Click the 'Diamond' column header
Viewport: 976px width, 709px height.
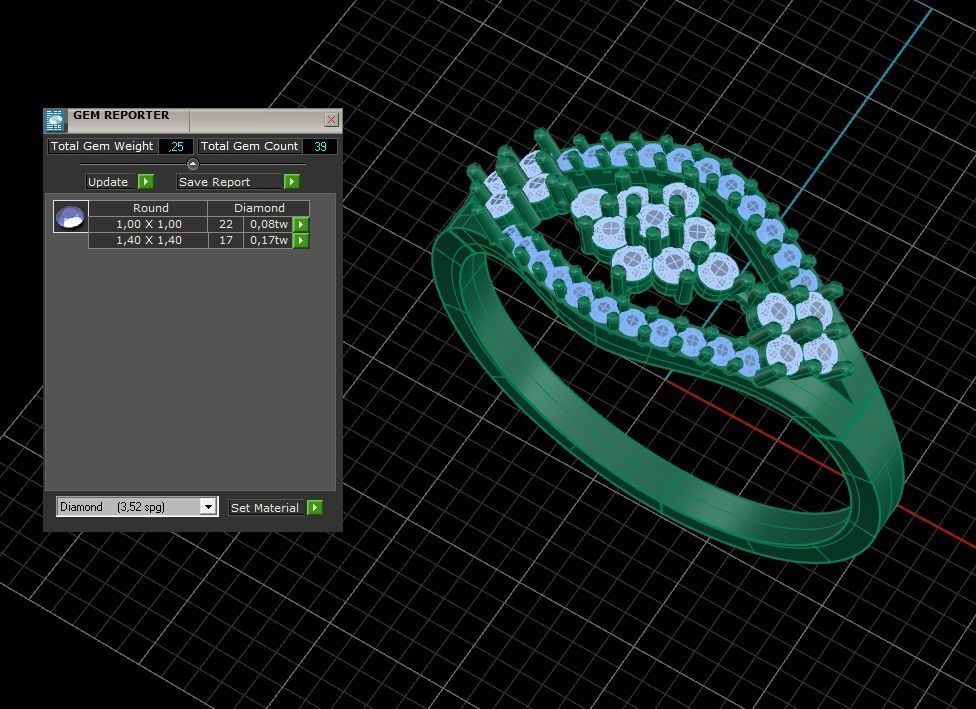[x=259, y=208]
